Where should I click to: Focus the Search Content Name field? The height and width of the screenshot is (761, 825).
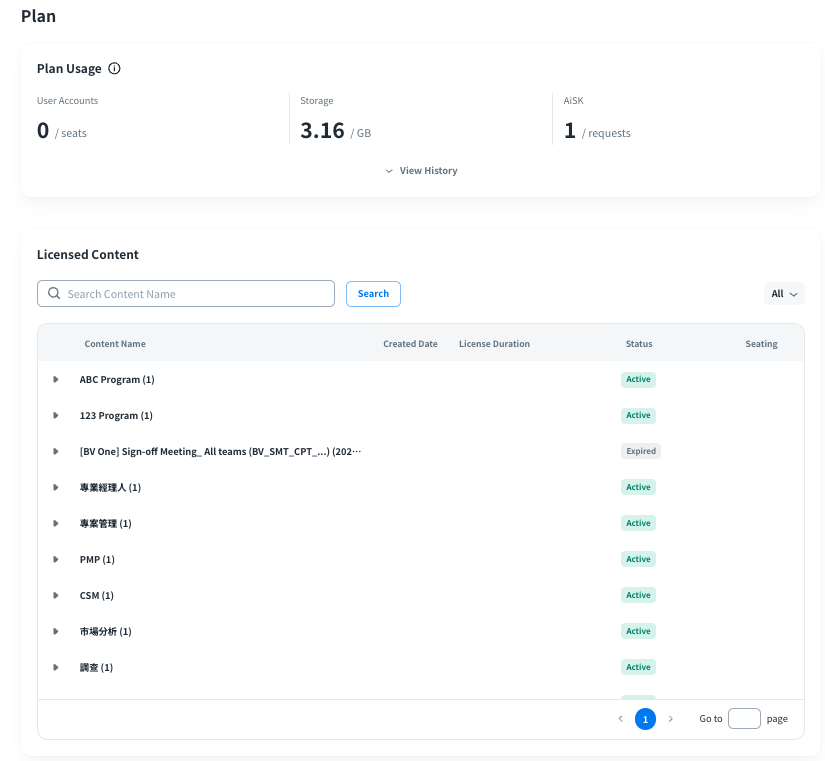click(195, 294)
